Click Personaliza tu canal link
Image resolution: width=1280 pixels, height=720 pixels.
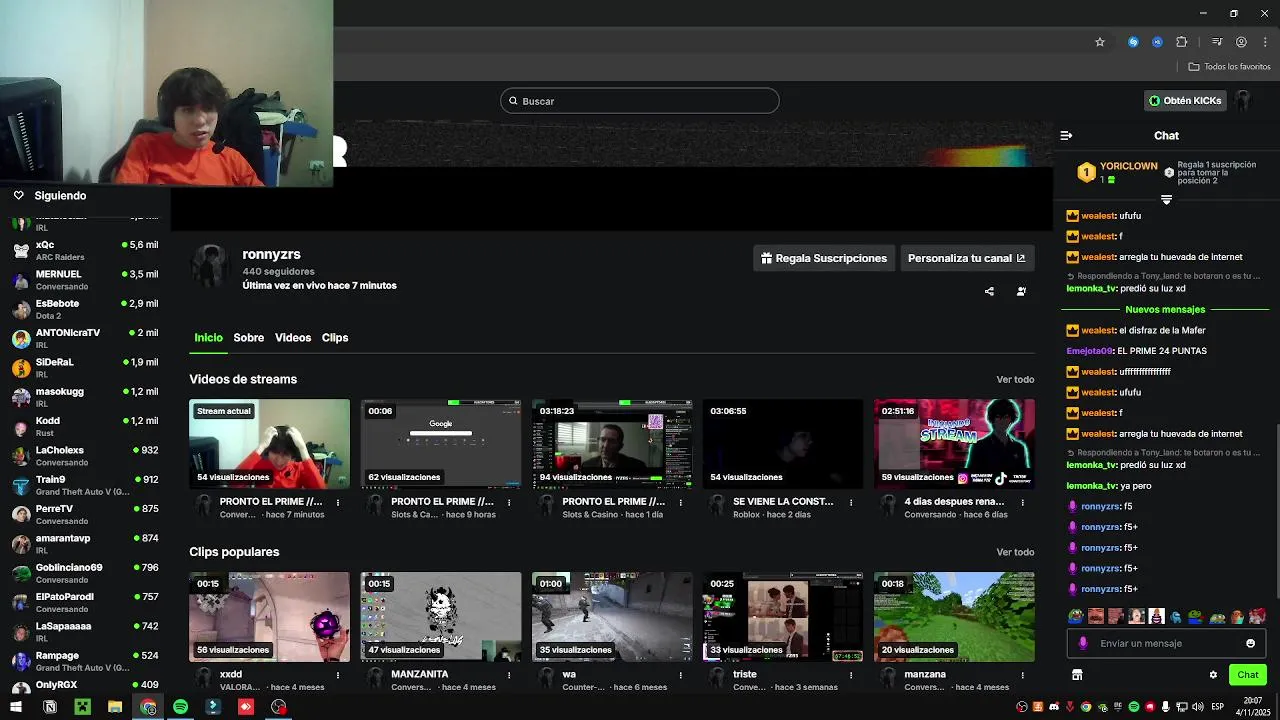[967, 258]
